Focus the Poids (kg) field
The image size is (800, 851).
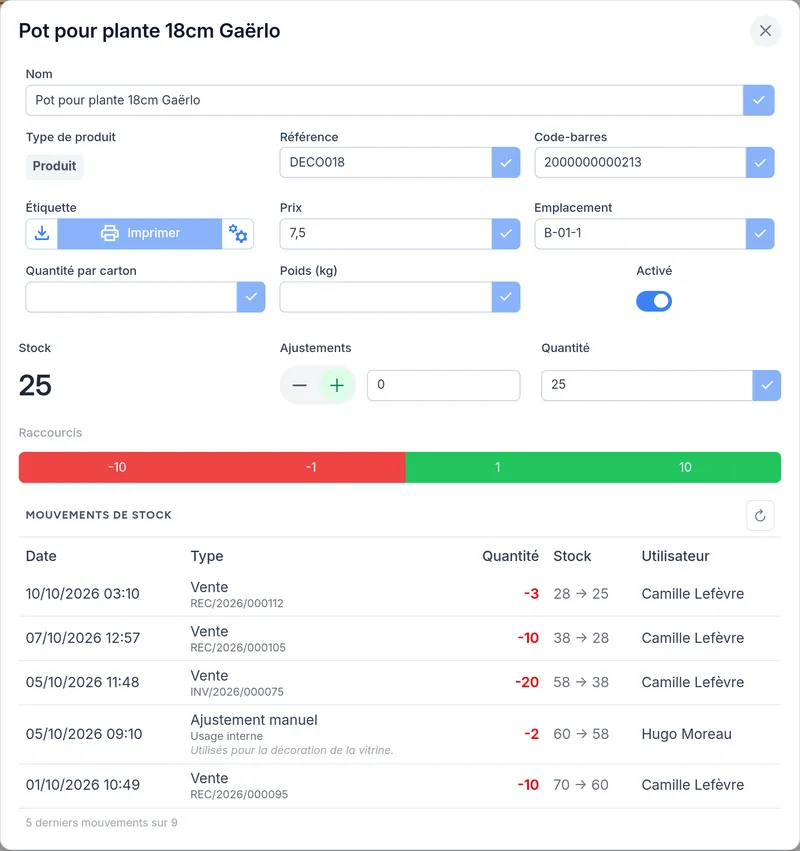[x=386, y=297]
